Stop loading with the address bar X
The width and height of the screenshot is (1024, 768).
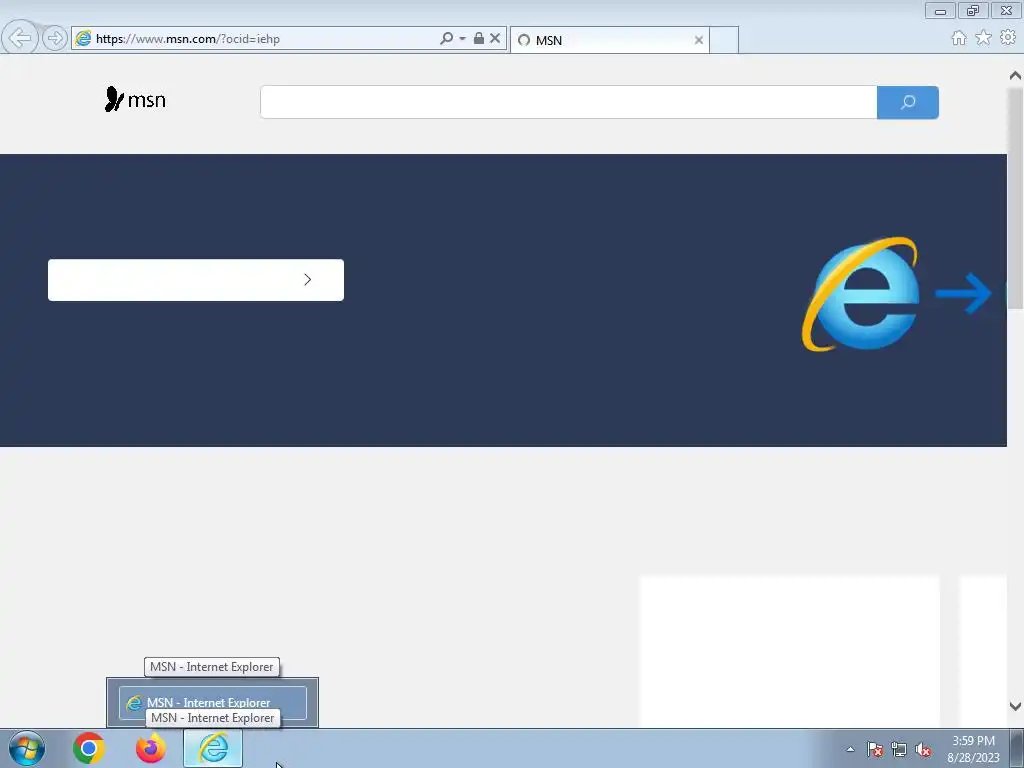tap(495, 39)
